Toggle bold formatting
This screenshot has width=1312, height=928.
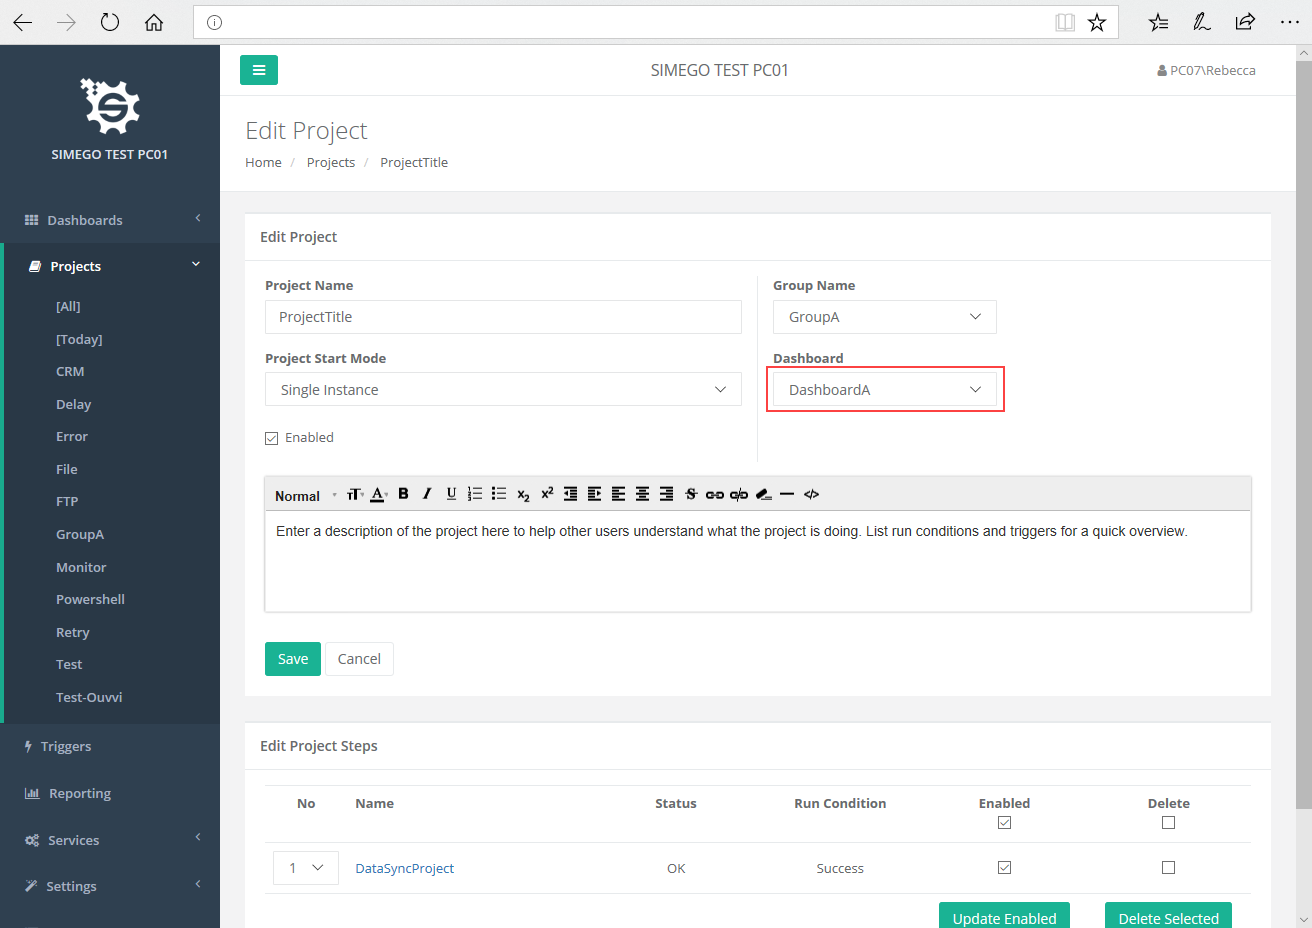(x=403, y=494)
